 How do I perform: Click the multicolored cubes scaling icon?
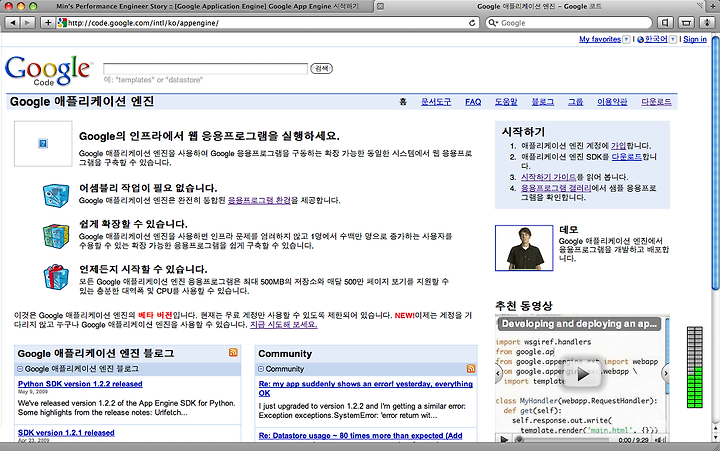point(56,236)
